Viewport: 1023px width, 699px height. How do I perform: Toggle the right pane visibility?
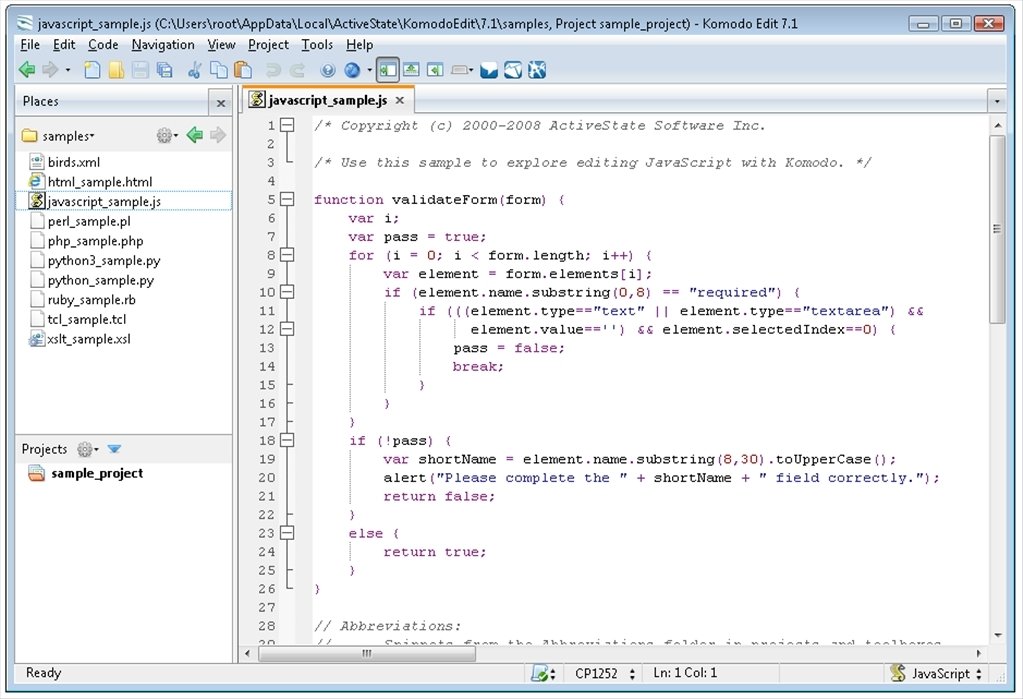pyautogui.click(x=435, y=70)
